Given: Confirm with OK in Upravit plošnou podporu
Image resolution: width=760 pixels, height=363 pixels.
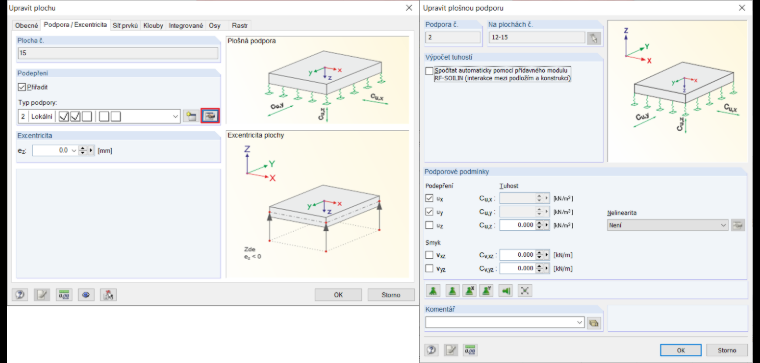Looking at the screenshot, I should click(x=681, y=350).
